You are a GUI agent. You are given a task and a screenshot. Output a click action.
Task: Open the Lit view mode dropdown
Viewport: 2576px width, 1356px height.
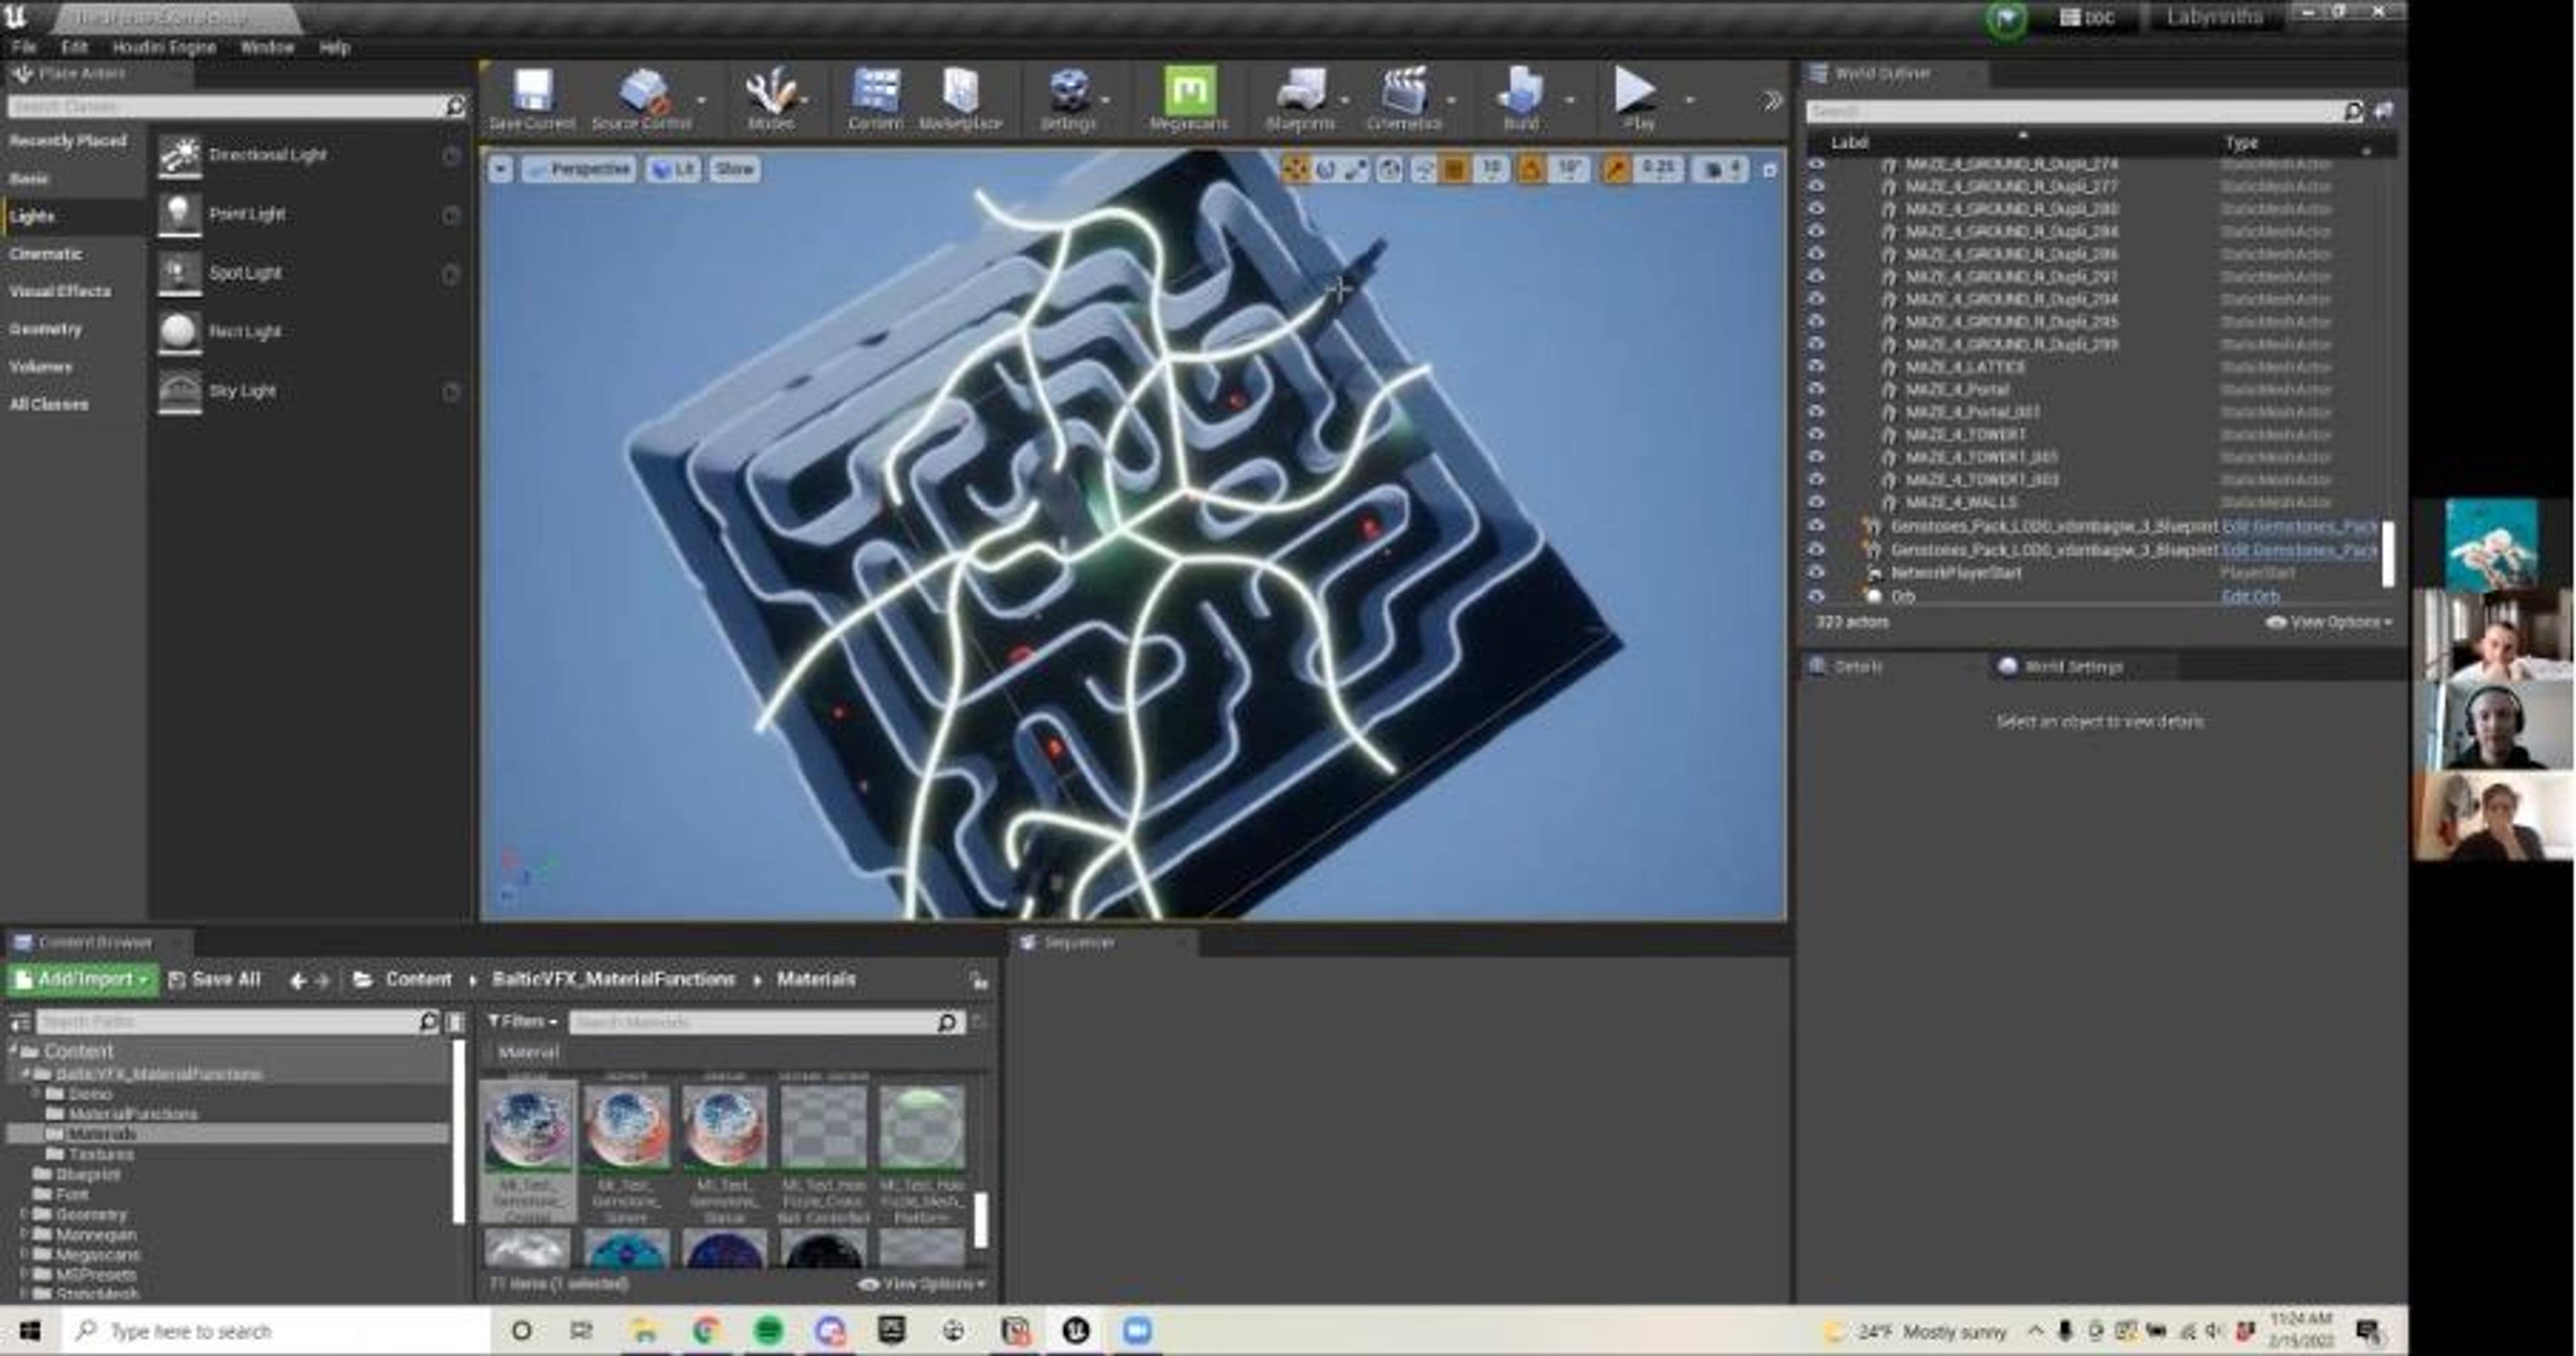(x=674, y=170)
